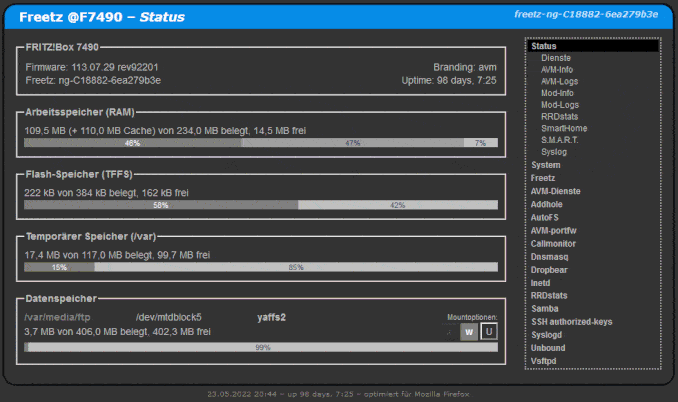This screenshot has height=402, width=678.
Task: Click the Datenspeicher 99% free bar
Action: 263,347
